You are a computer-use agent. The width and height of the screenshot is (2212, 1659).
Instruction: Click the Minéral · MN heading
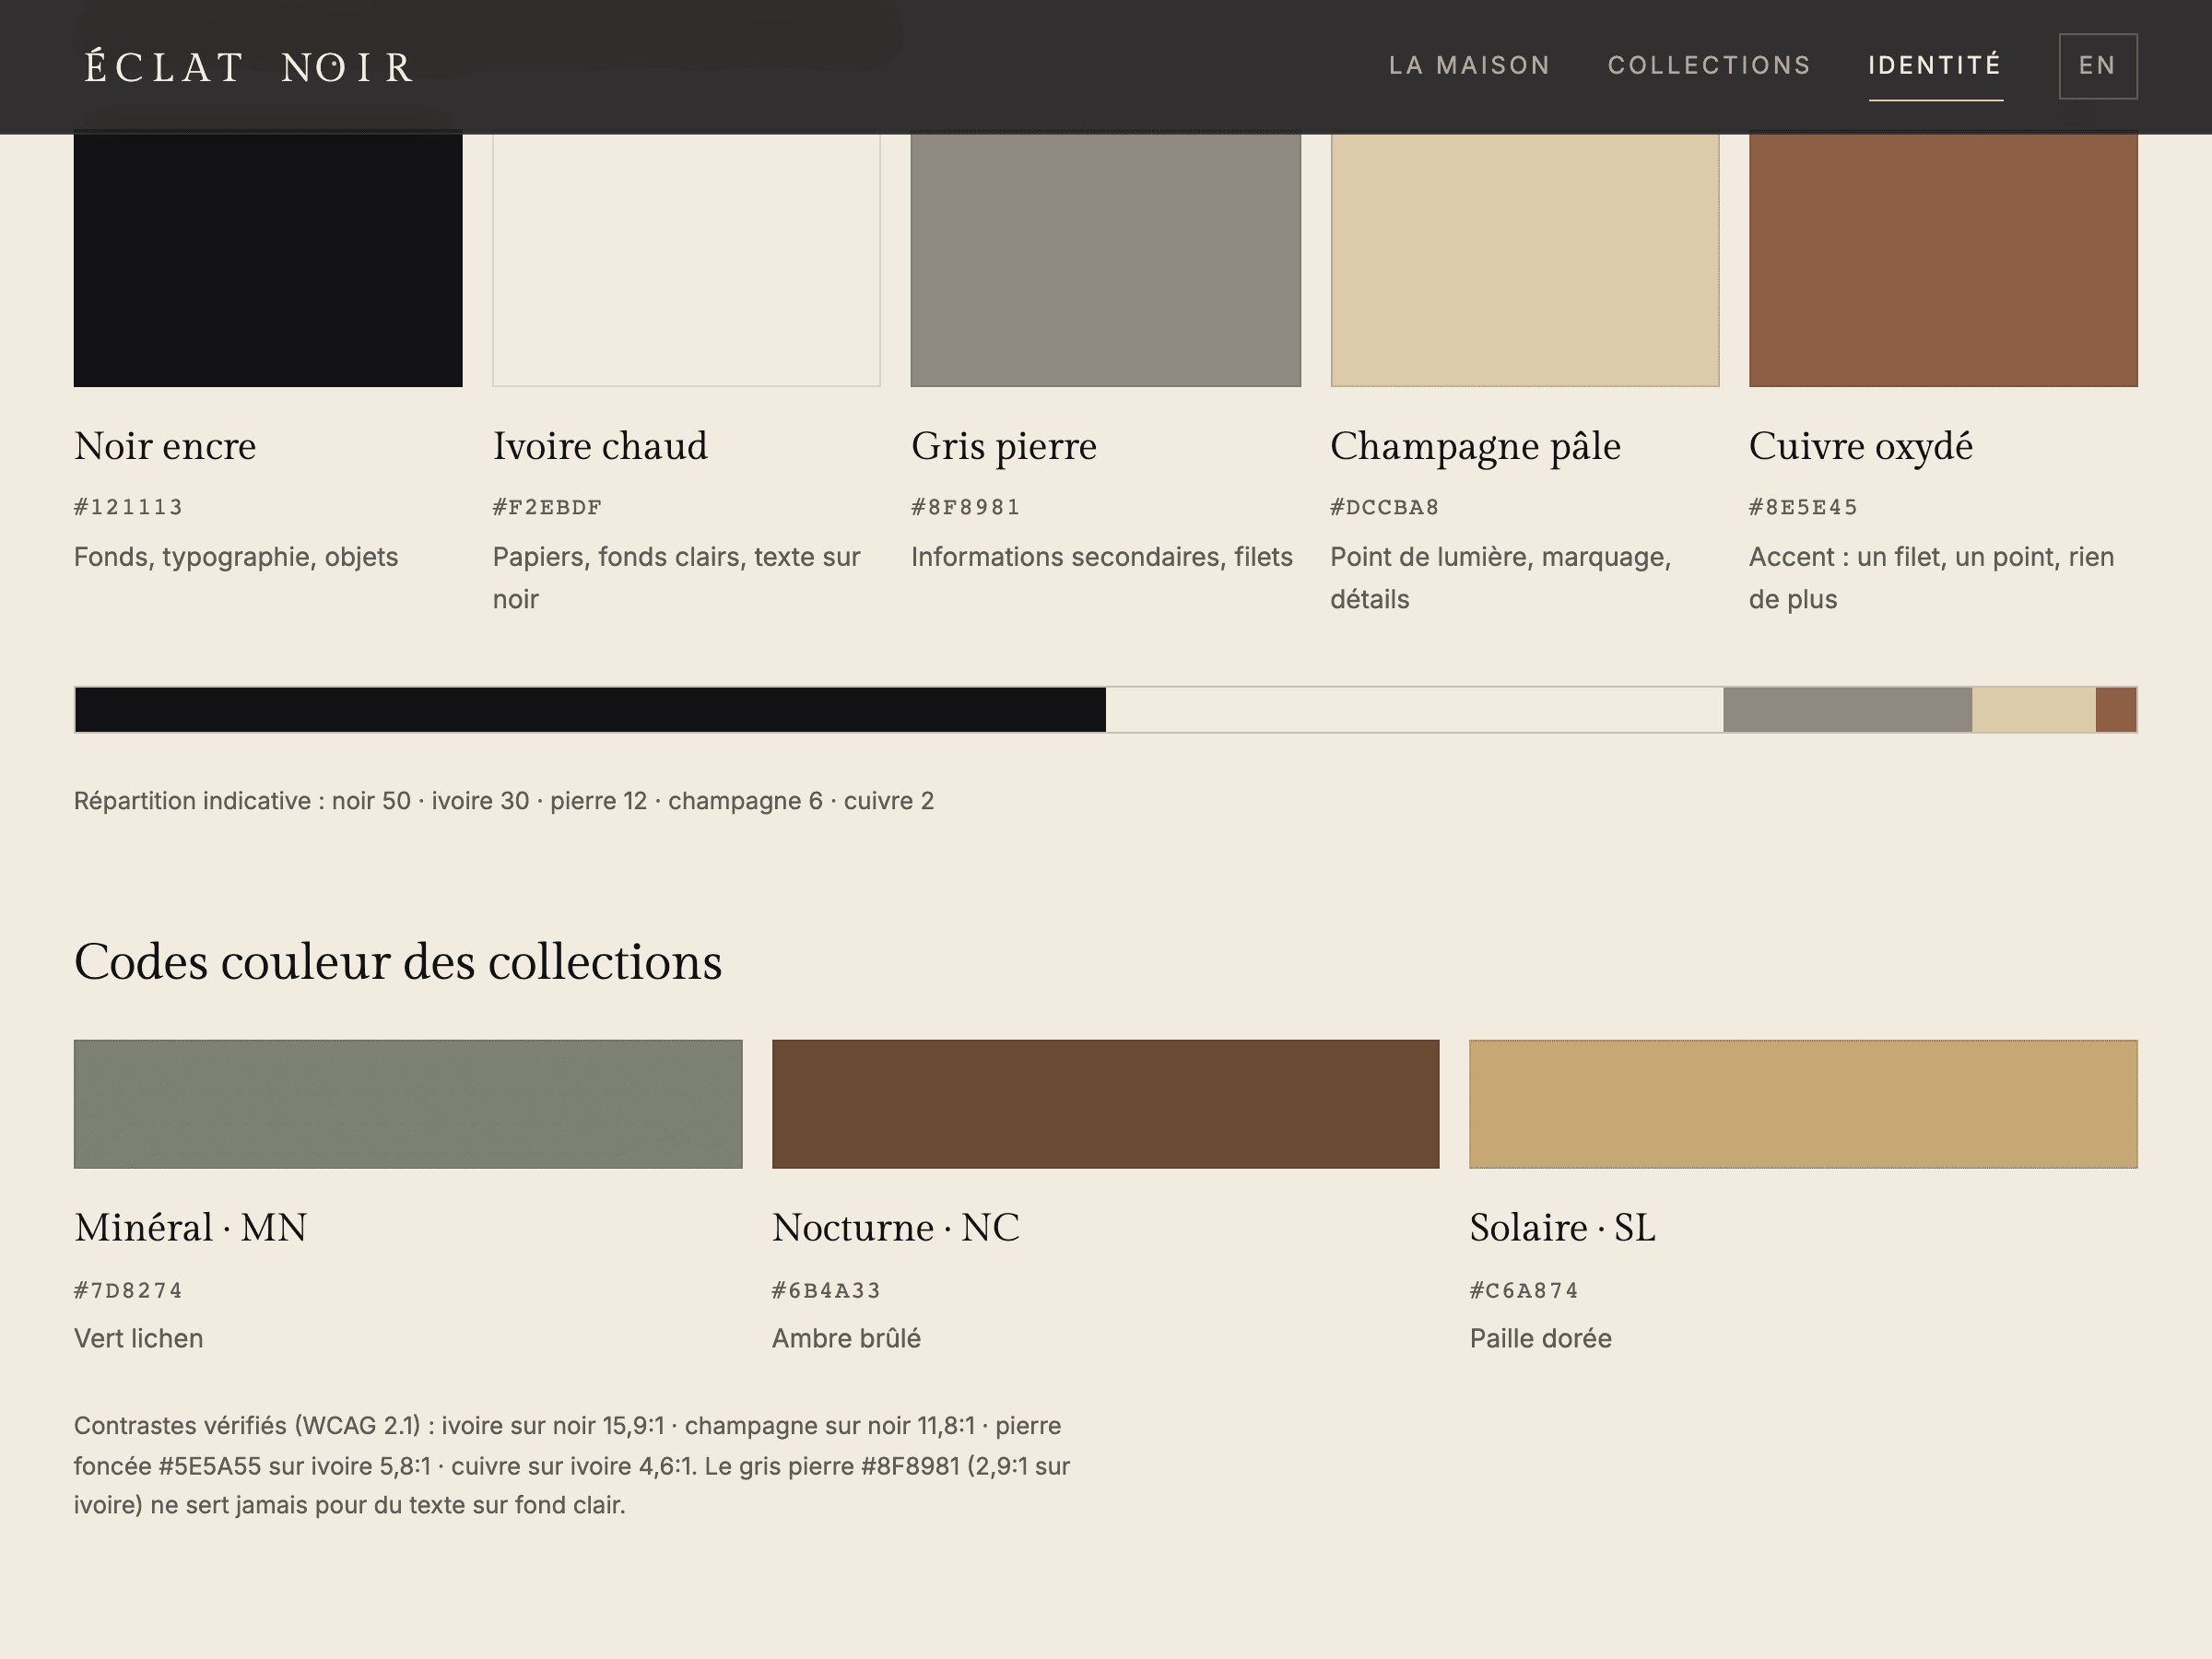(191, 1227)
